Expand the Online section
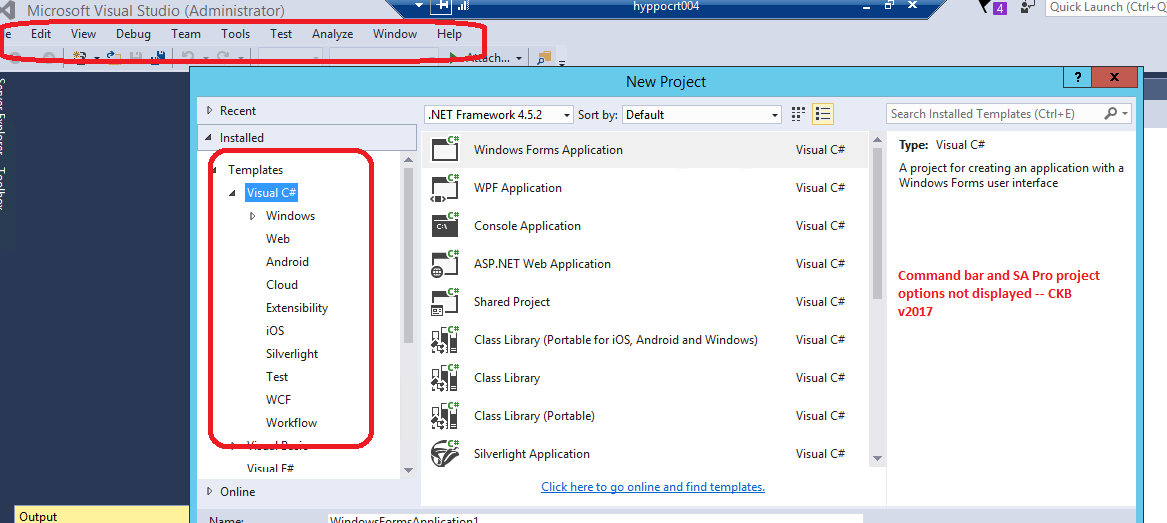Image resolution: width=1167 pixels, height=523 pixels. coord(209,492)
